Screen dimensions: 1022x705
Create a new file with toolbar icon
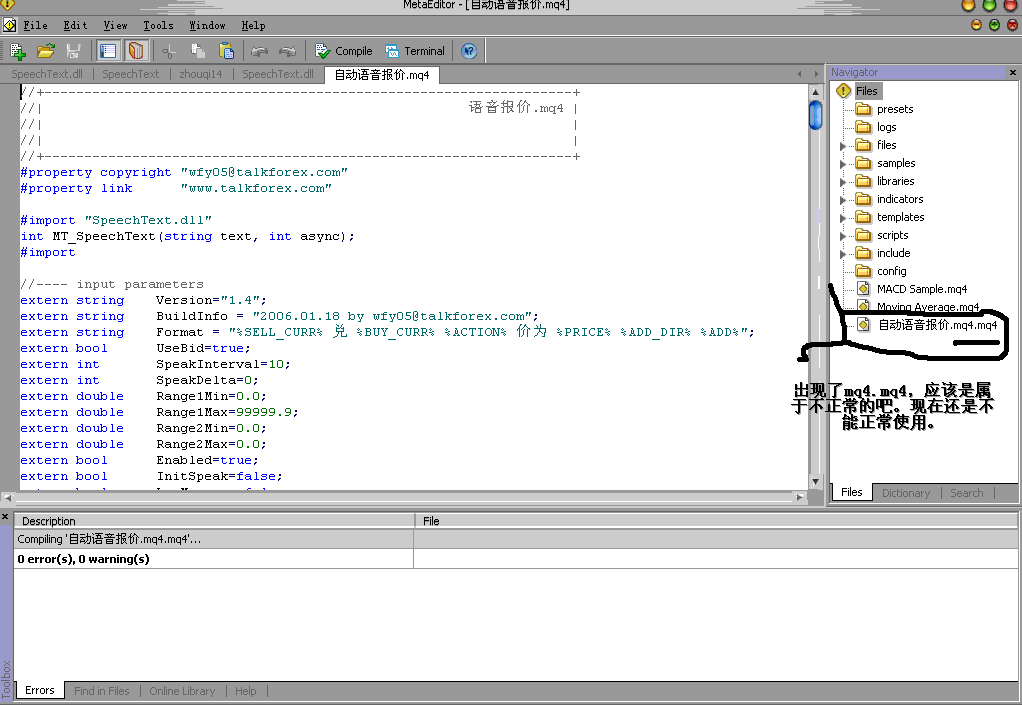coord(18,51)
